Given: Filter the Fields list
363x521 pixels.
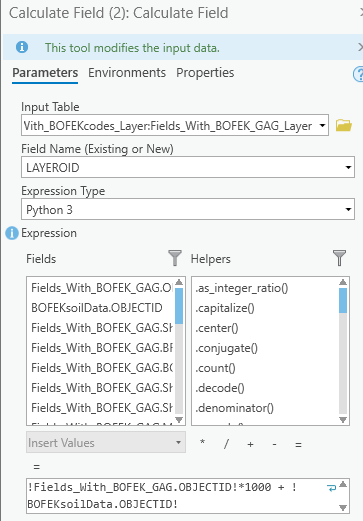Looking at the screenshot, I should pyautogui.click(x=175, y=258).
